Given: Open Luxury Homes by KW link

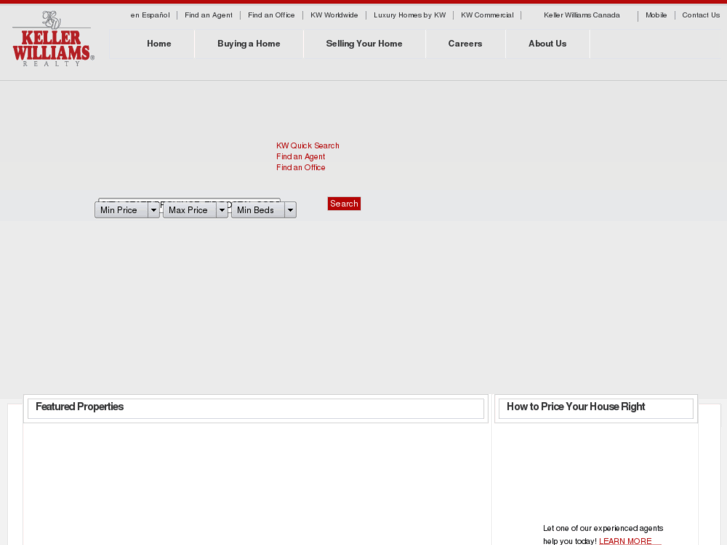Looking at the screenshot, I should point(410,15).
